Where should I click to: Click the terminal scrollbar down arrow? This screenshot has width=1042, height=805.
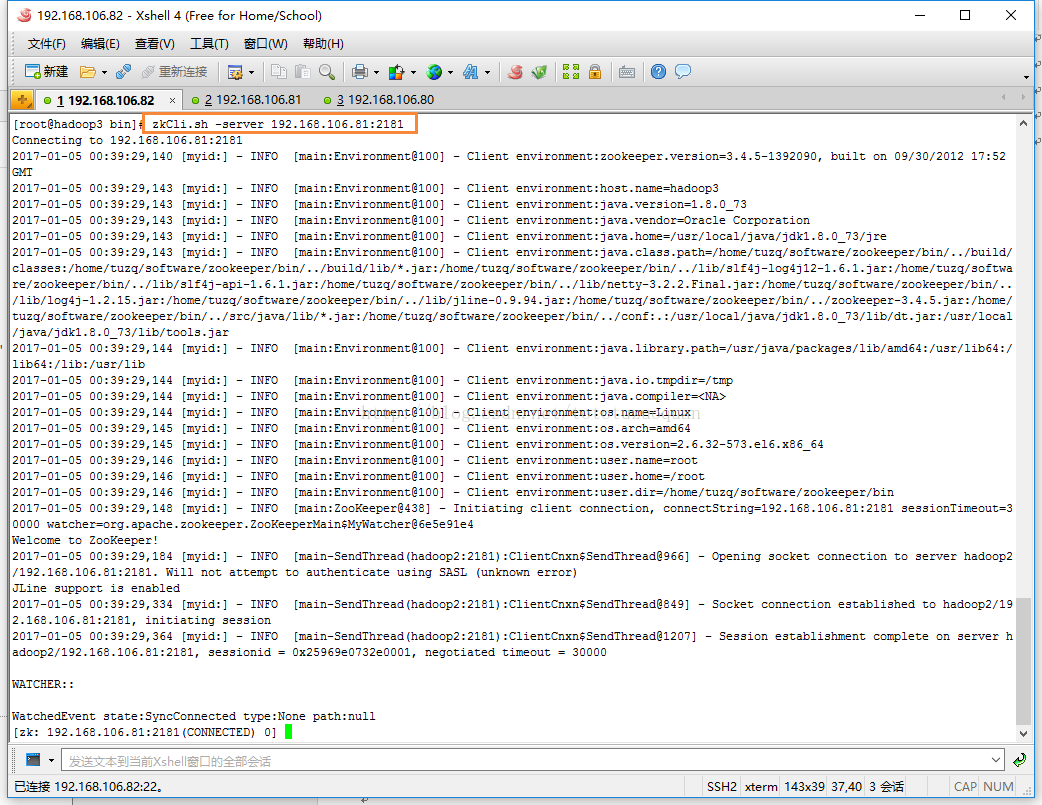(x=1023, y=734)
